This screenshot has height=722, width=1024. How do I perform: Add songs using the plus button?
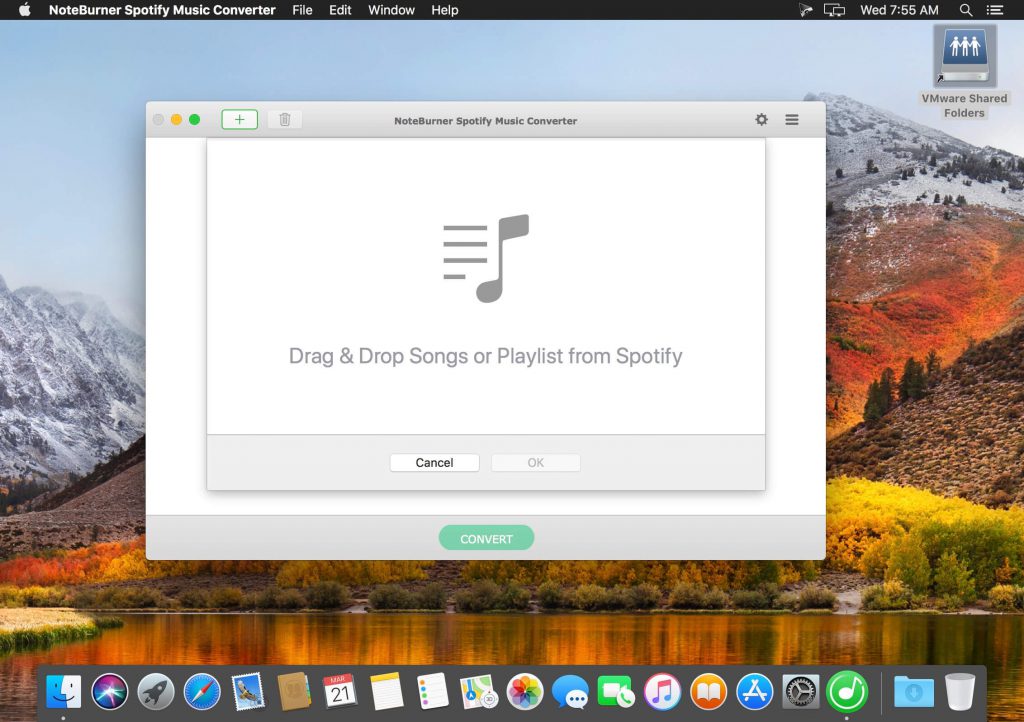(239, 119)
